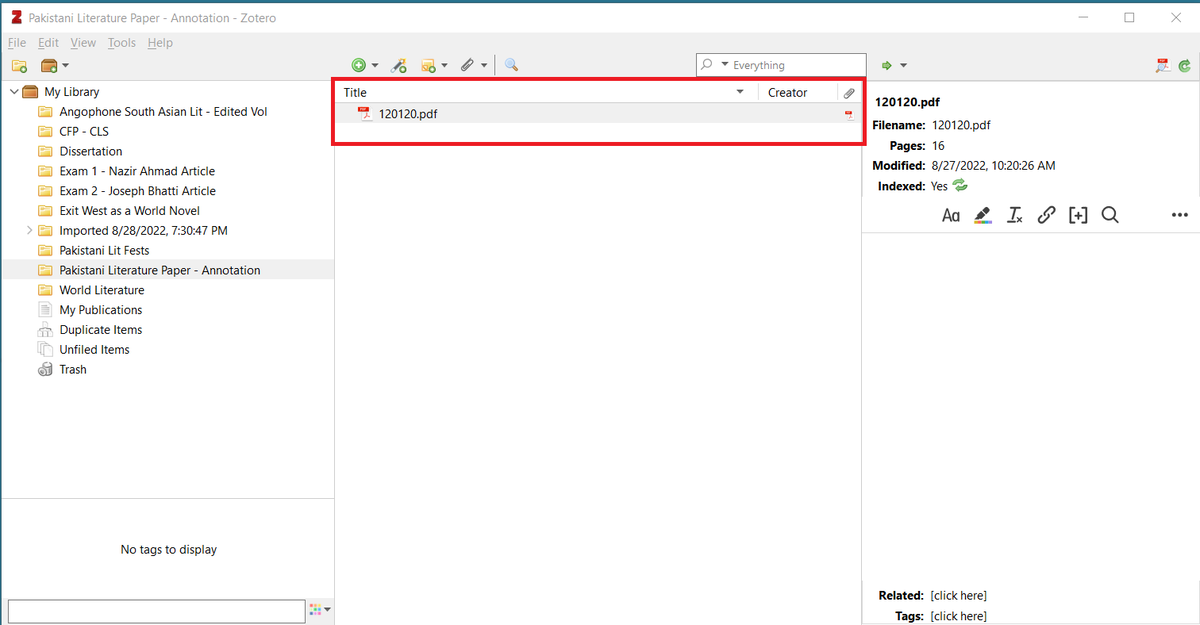The height and width of the screenshot is (625, 1200).
Task: Click the New Collection toolbar icon
Action: (x=19, y=65)
